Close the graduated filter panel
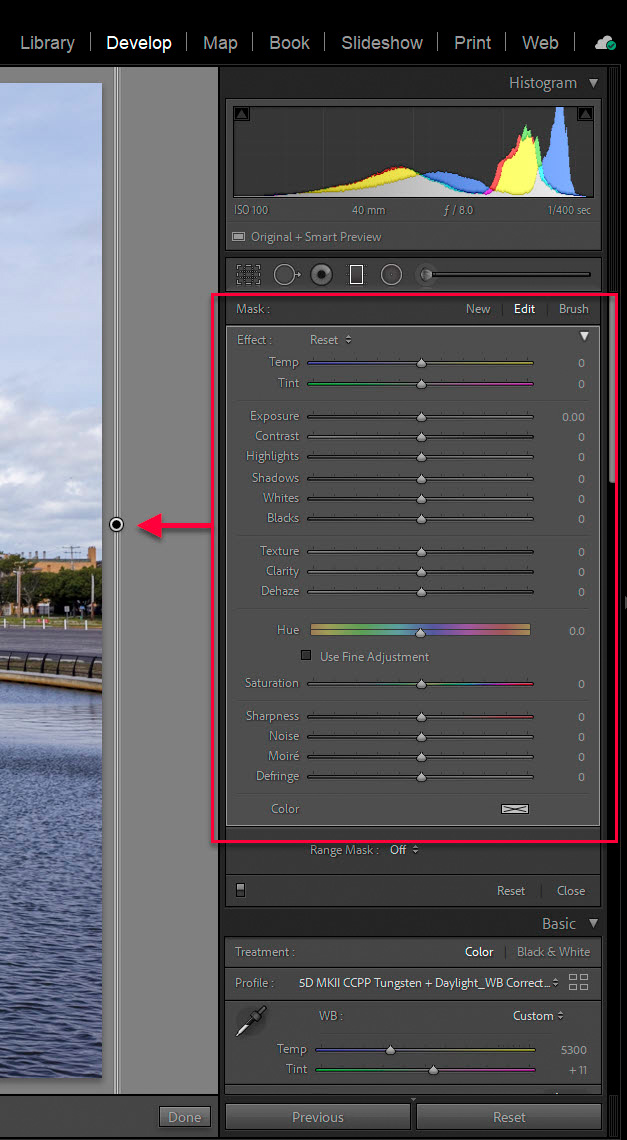 571,891
